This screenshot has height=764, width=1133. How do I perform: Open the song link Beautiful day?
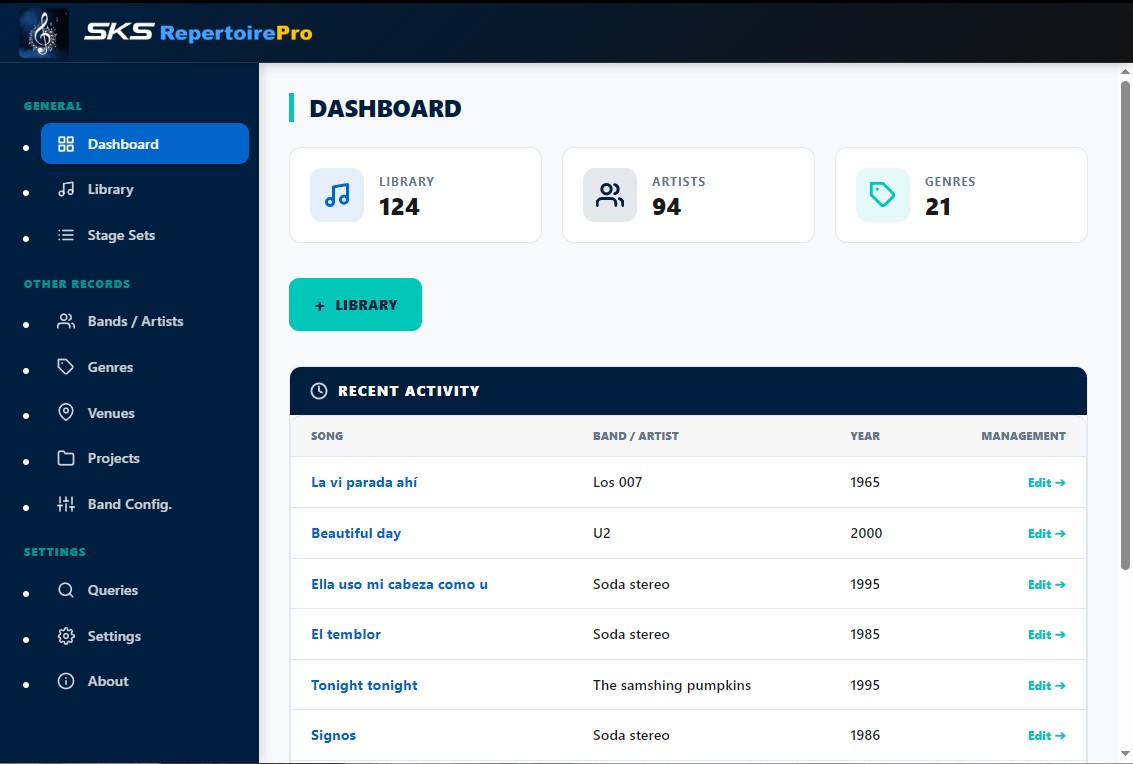click(356, 533)
